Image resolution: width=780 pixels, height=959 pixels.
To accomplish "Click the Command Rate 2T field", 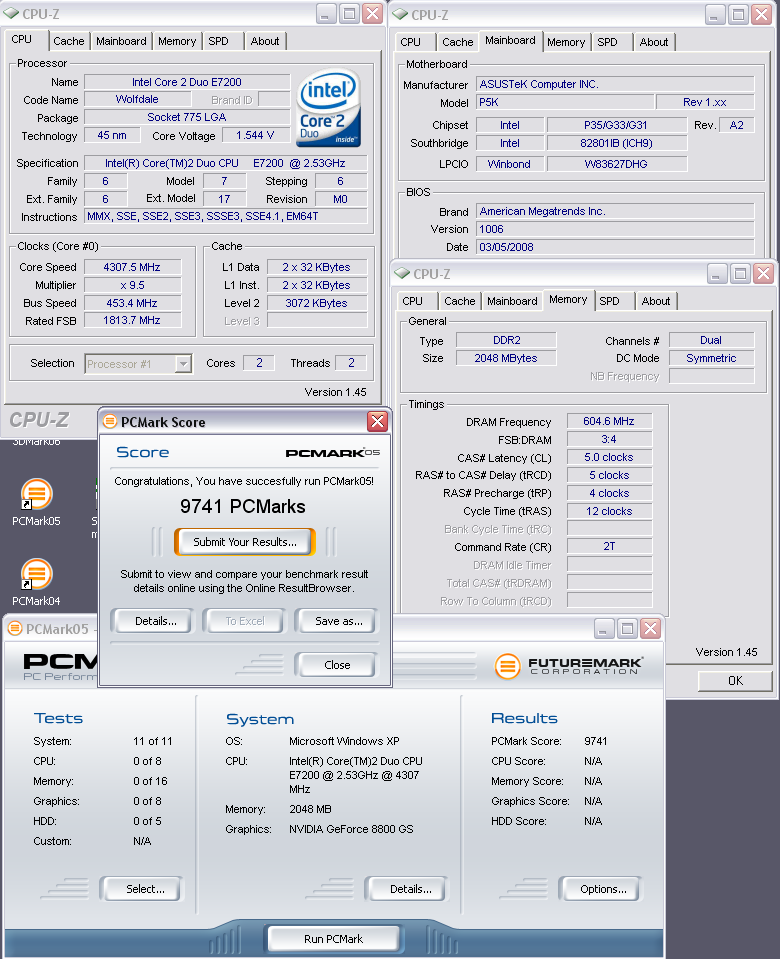I will coord(609,546).
